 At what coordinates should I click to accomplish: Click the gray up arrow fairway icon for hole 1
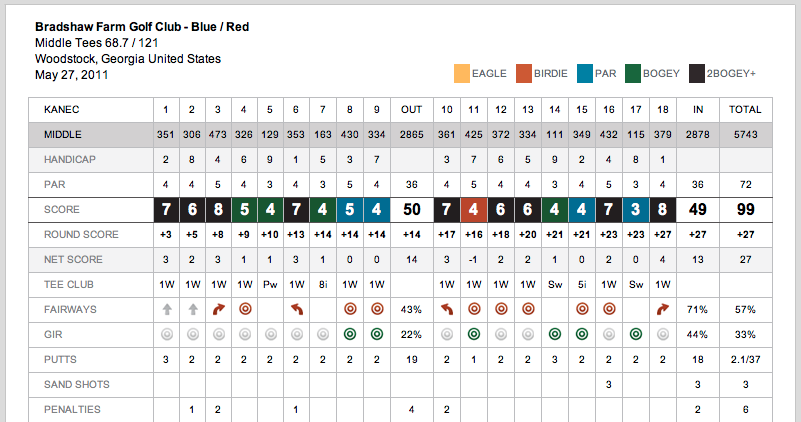click(x=167, y=309)
